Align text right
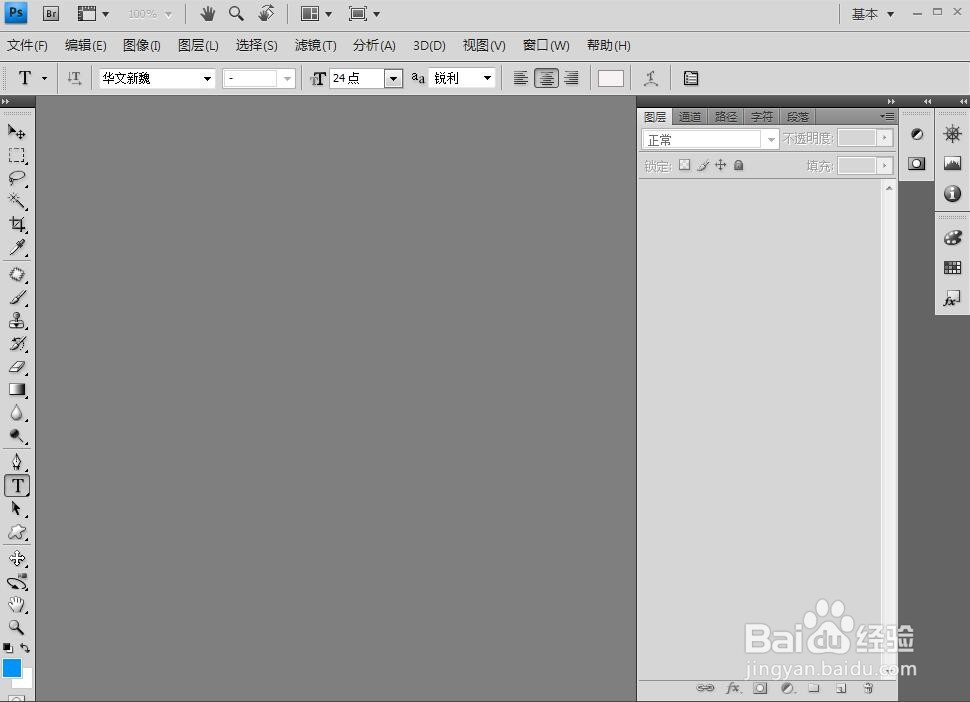This screenshot has width=970, height=702. point(572,78)
